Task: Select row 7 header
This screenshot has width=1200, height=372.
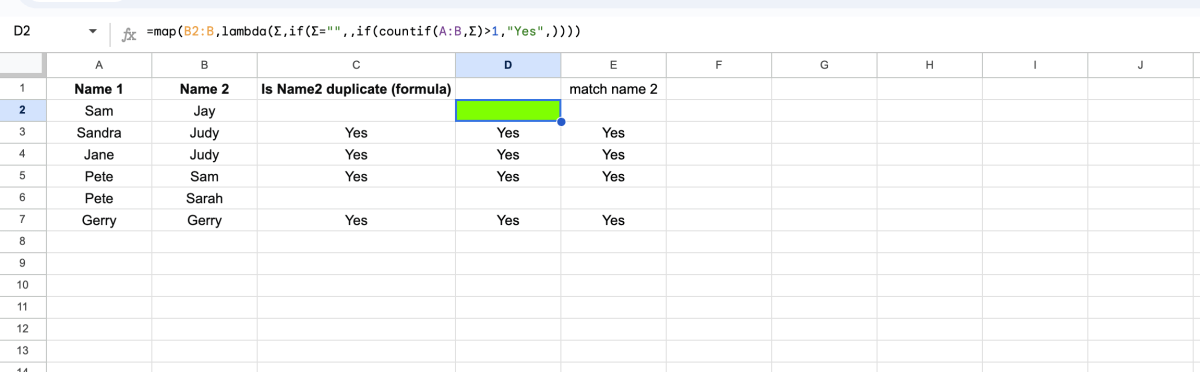Action: [x=22, y=220]
